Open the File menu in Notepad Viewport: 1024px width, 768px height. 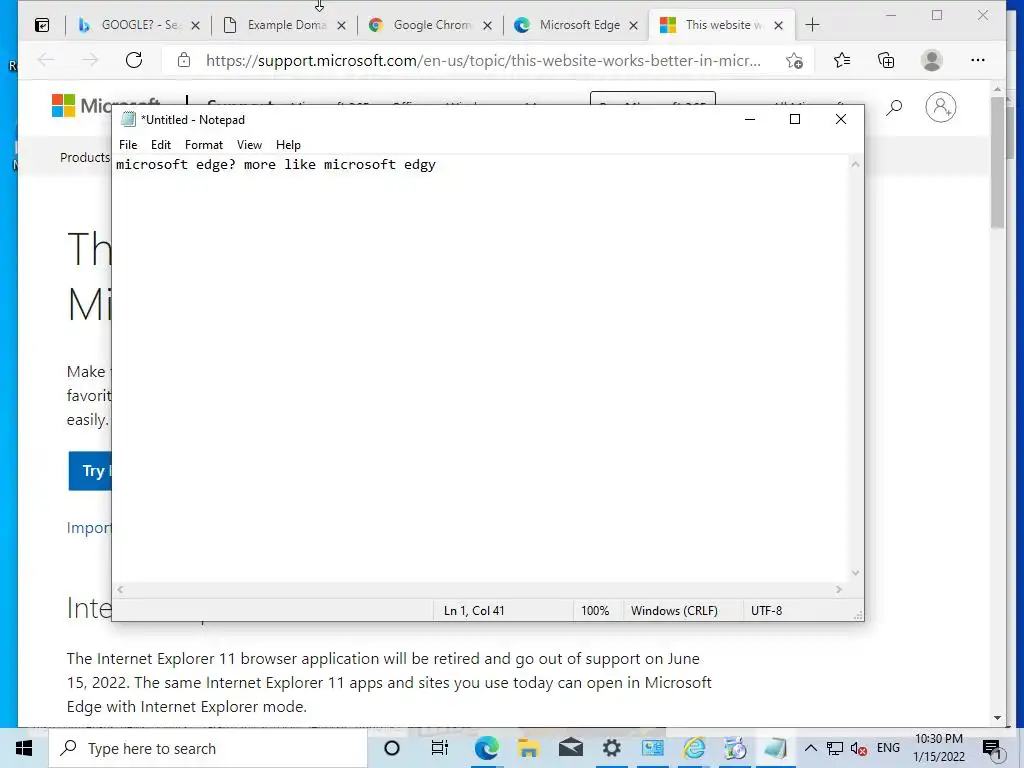click(128, 145)
